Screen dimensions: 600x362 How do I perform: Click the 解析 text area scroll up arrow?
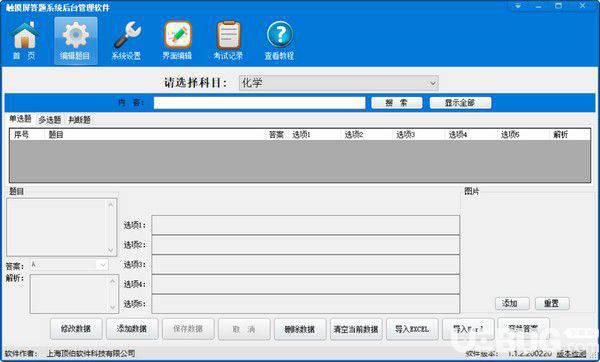[x=112, y=282]
